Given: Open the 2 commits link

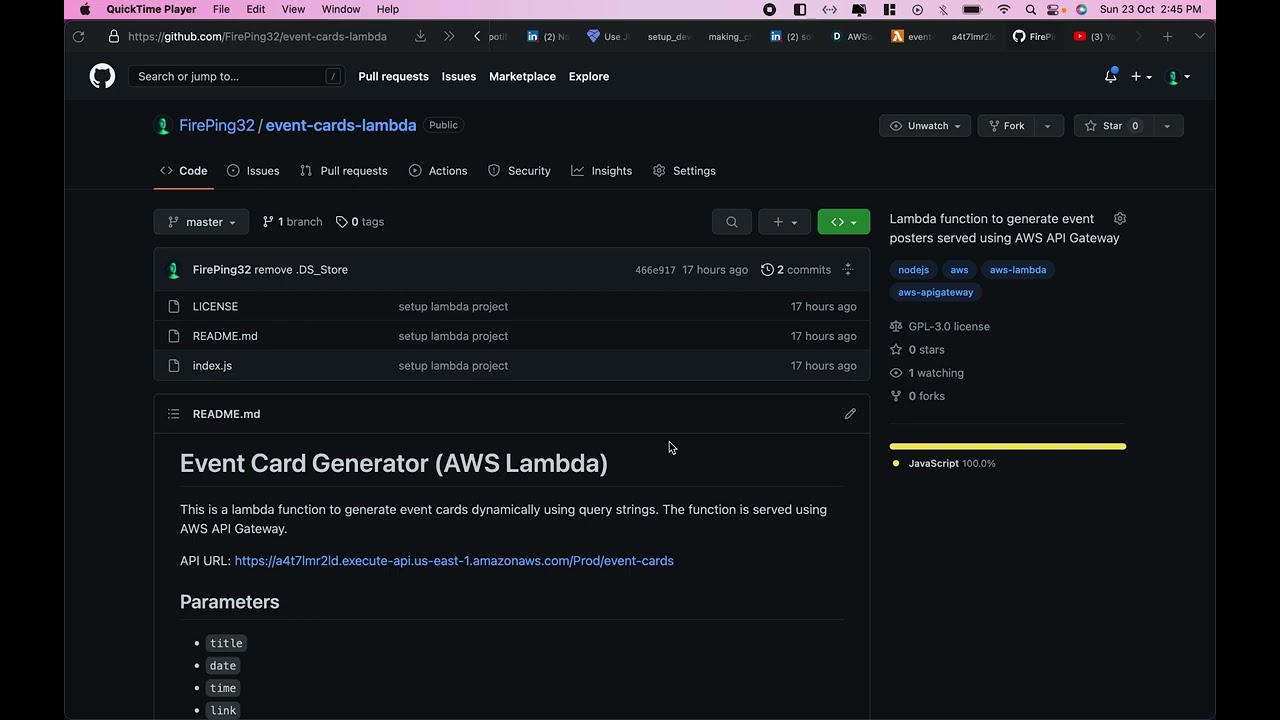Looking at the screenshot, I should (796, 270).
